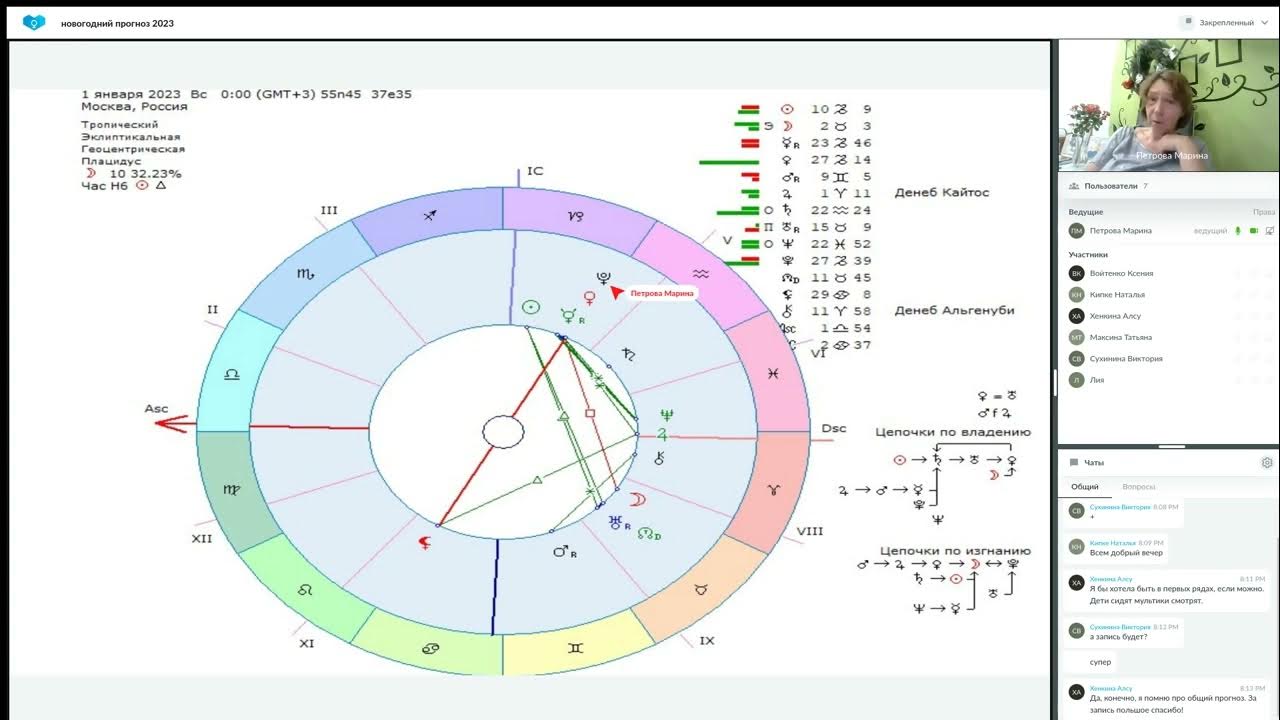Image resolution: width=1280 pixels, height=720 pixels.
Task: Toggle Петрова Марина screen share icon
Action: point(1269,231)
